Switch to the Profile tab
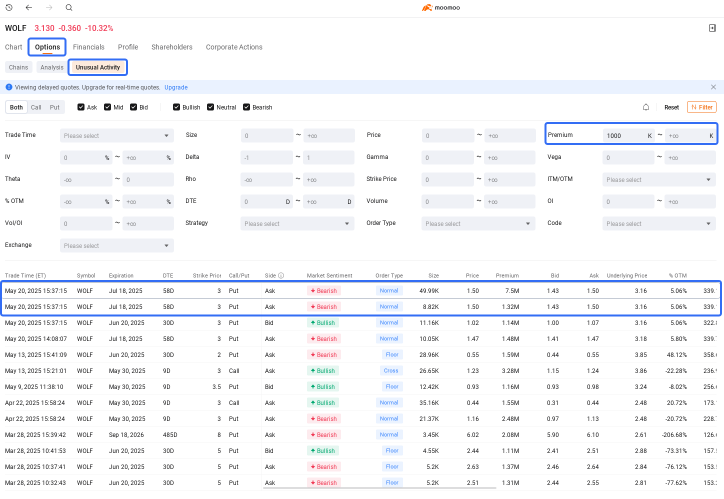This screenshot has height=499, width=724. click(128, 47)
